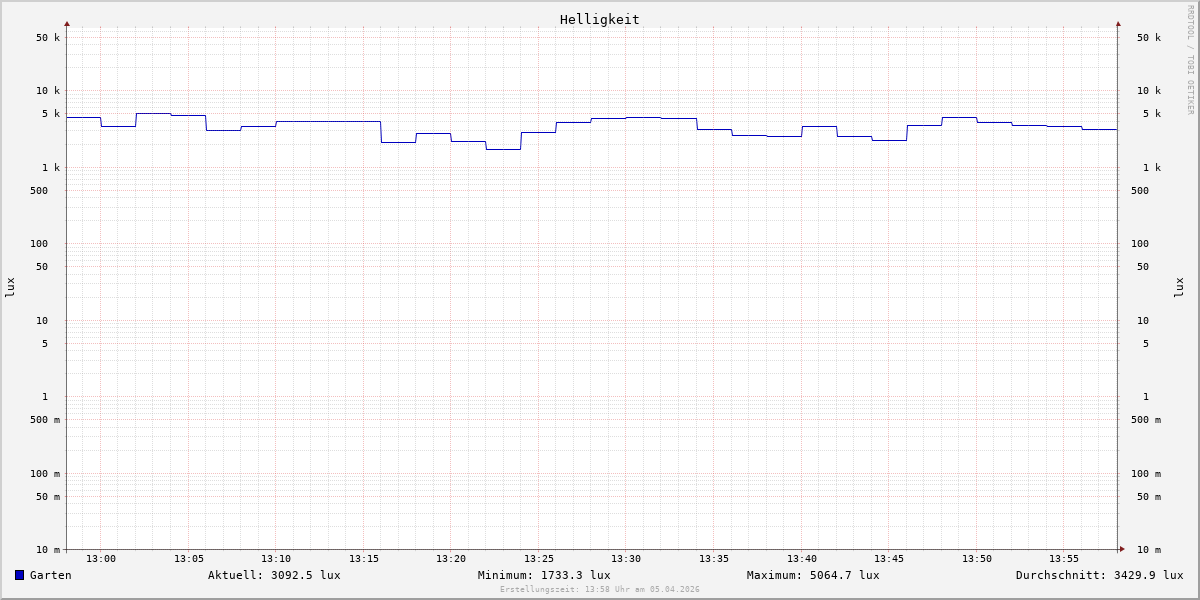Click the right axis 100 m label
Screen dimensions: 1200x600
pos(1146,473)
